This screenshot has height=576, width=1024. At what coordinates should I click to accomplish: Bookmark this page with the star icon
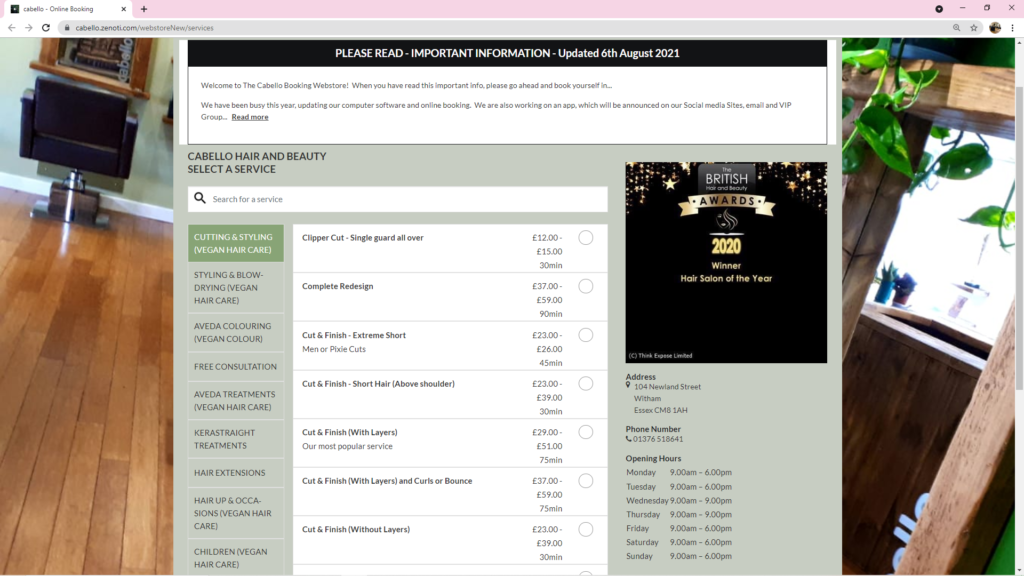pos(974,27)
